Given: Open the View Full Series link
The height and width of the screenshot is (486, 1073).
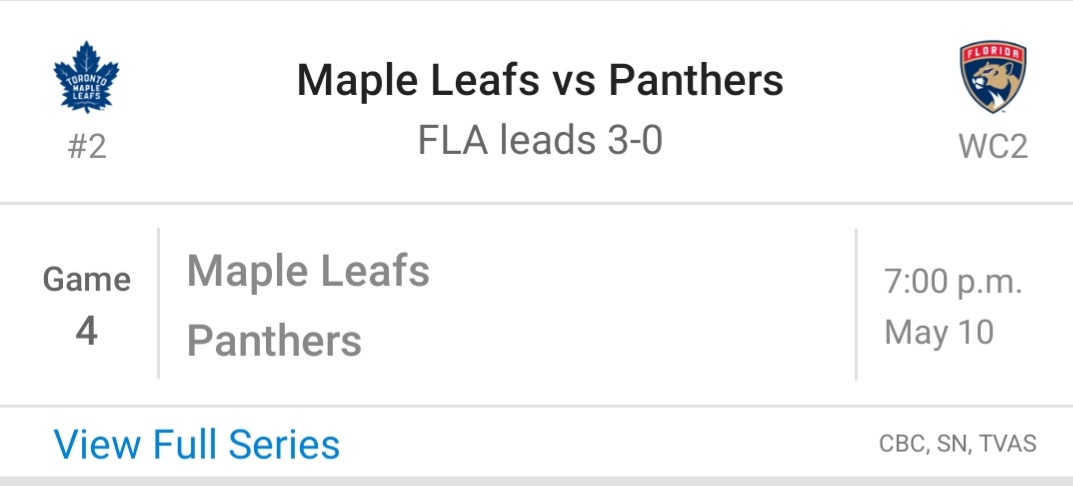Looking at the screenshot, I should point(197,444).
